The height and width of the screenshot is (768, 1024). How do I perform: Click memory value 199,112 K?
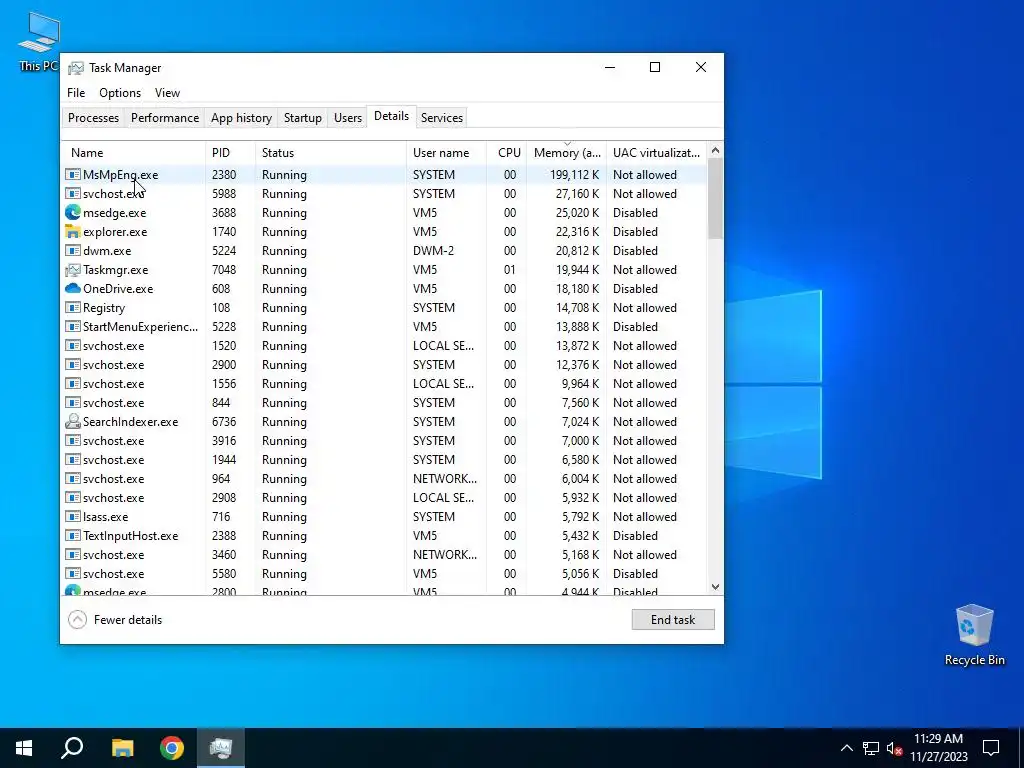[574, 174]
